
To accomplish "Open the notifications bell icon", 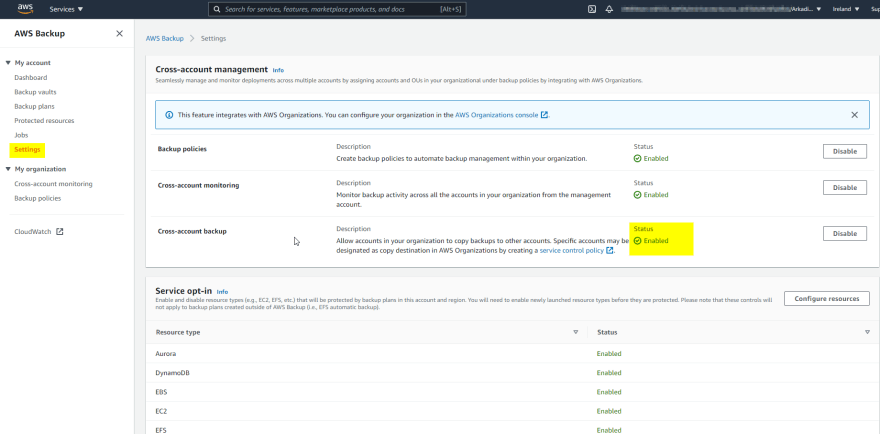I will [x=609, y=9].
